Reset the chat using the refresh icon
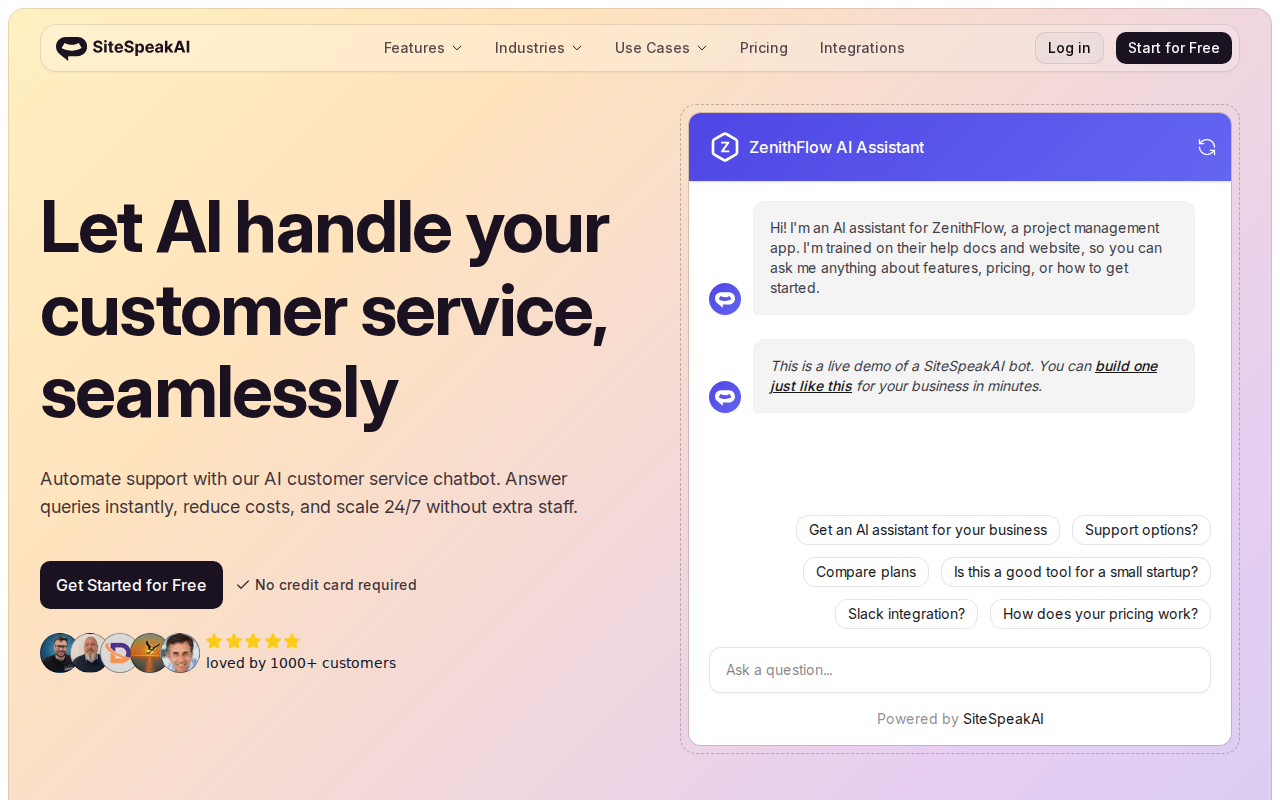Viewport: 1280px width, 800px height. (x=1207, y=146)
